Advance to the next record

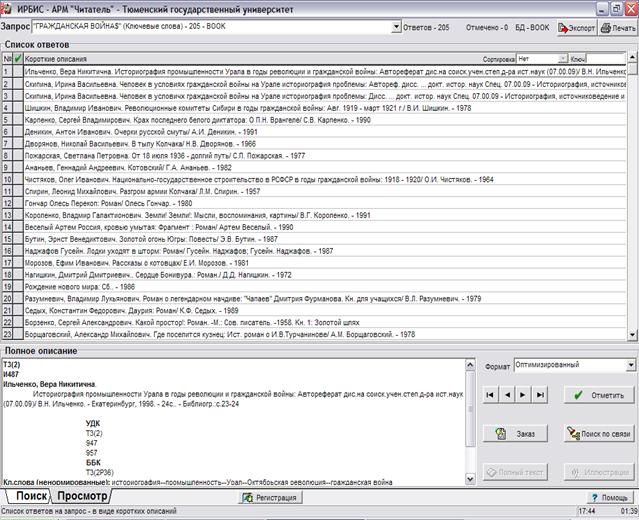click(523, 395)
